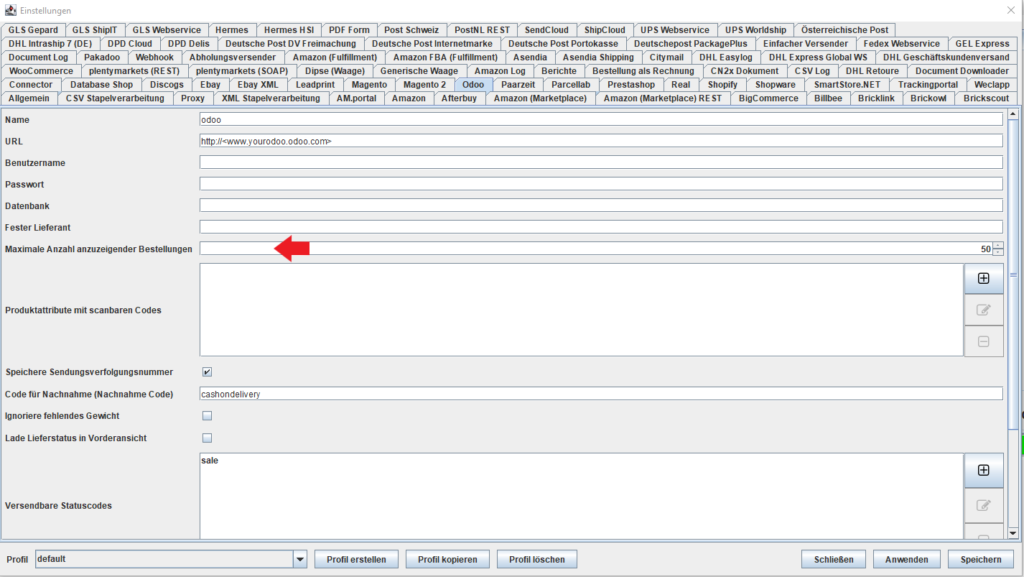This screenshot has width=1024, height=577.
Task: Click the Profil kopieren button
Action: click(x=447, y=559)
